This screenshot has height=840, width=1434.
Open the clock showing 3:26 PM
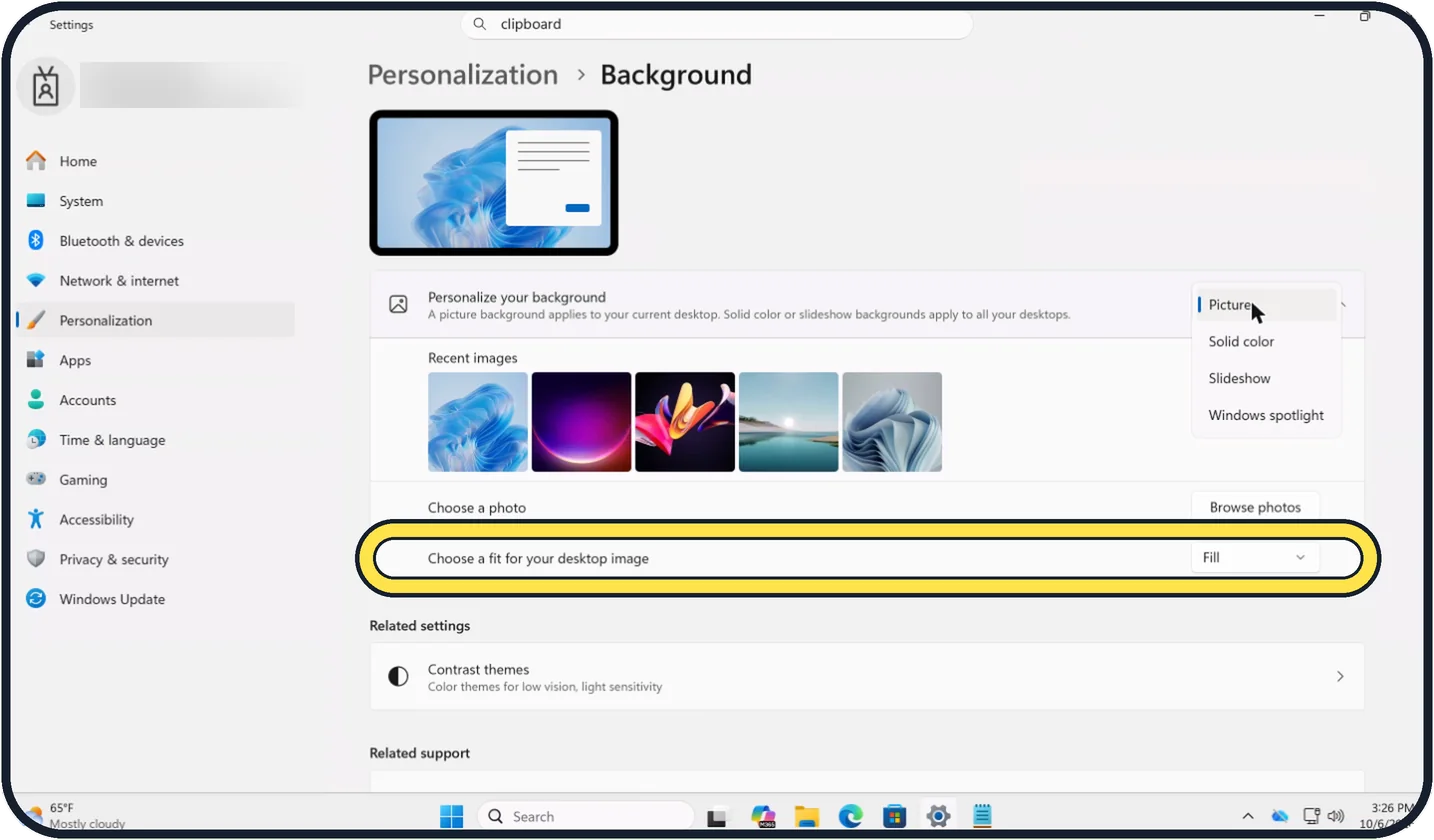[x=1391, y=816]
